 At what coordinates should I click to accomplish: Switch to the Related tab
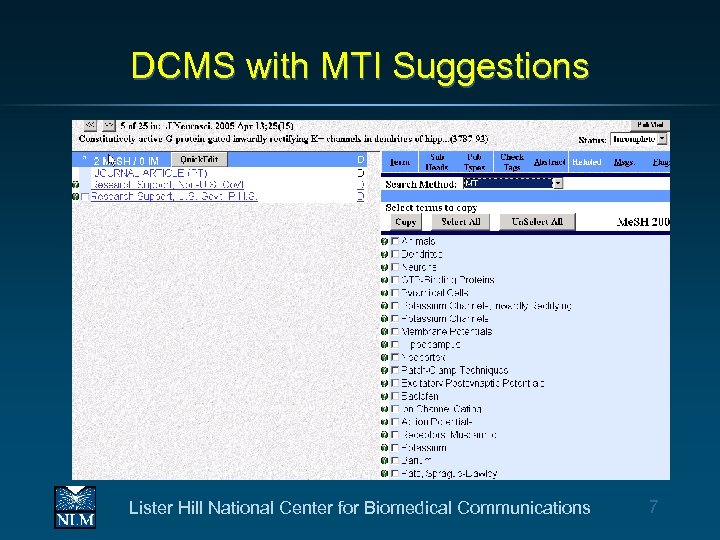point(587,162)
